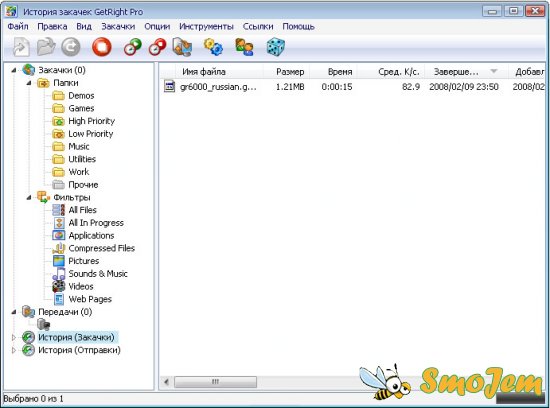Open the Опции menu
550x408 pixels.
pos(157,26)
